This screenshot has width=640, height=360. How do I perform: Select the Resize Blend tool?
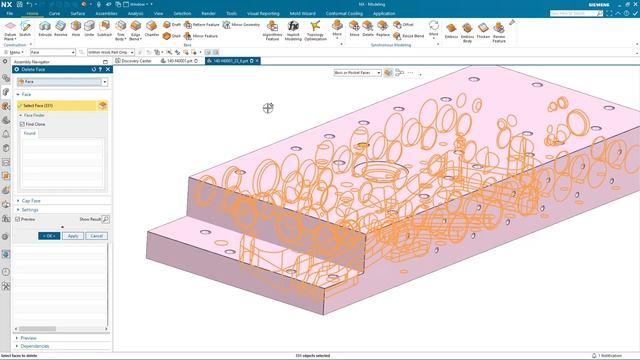point(409,36)
